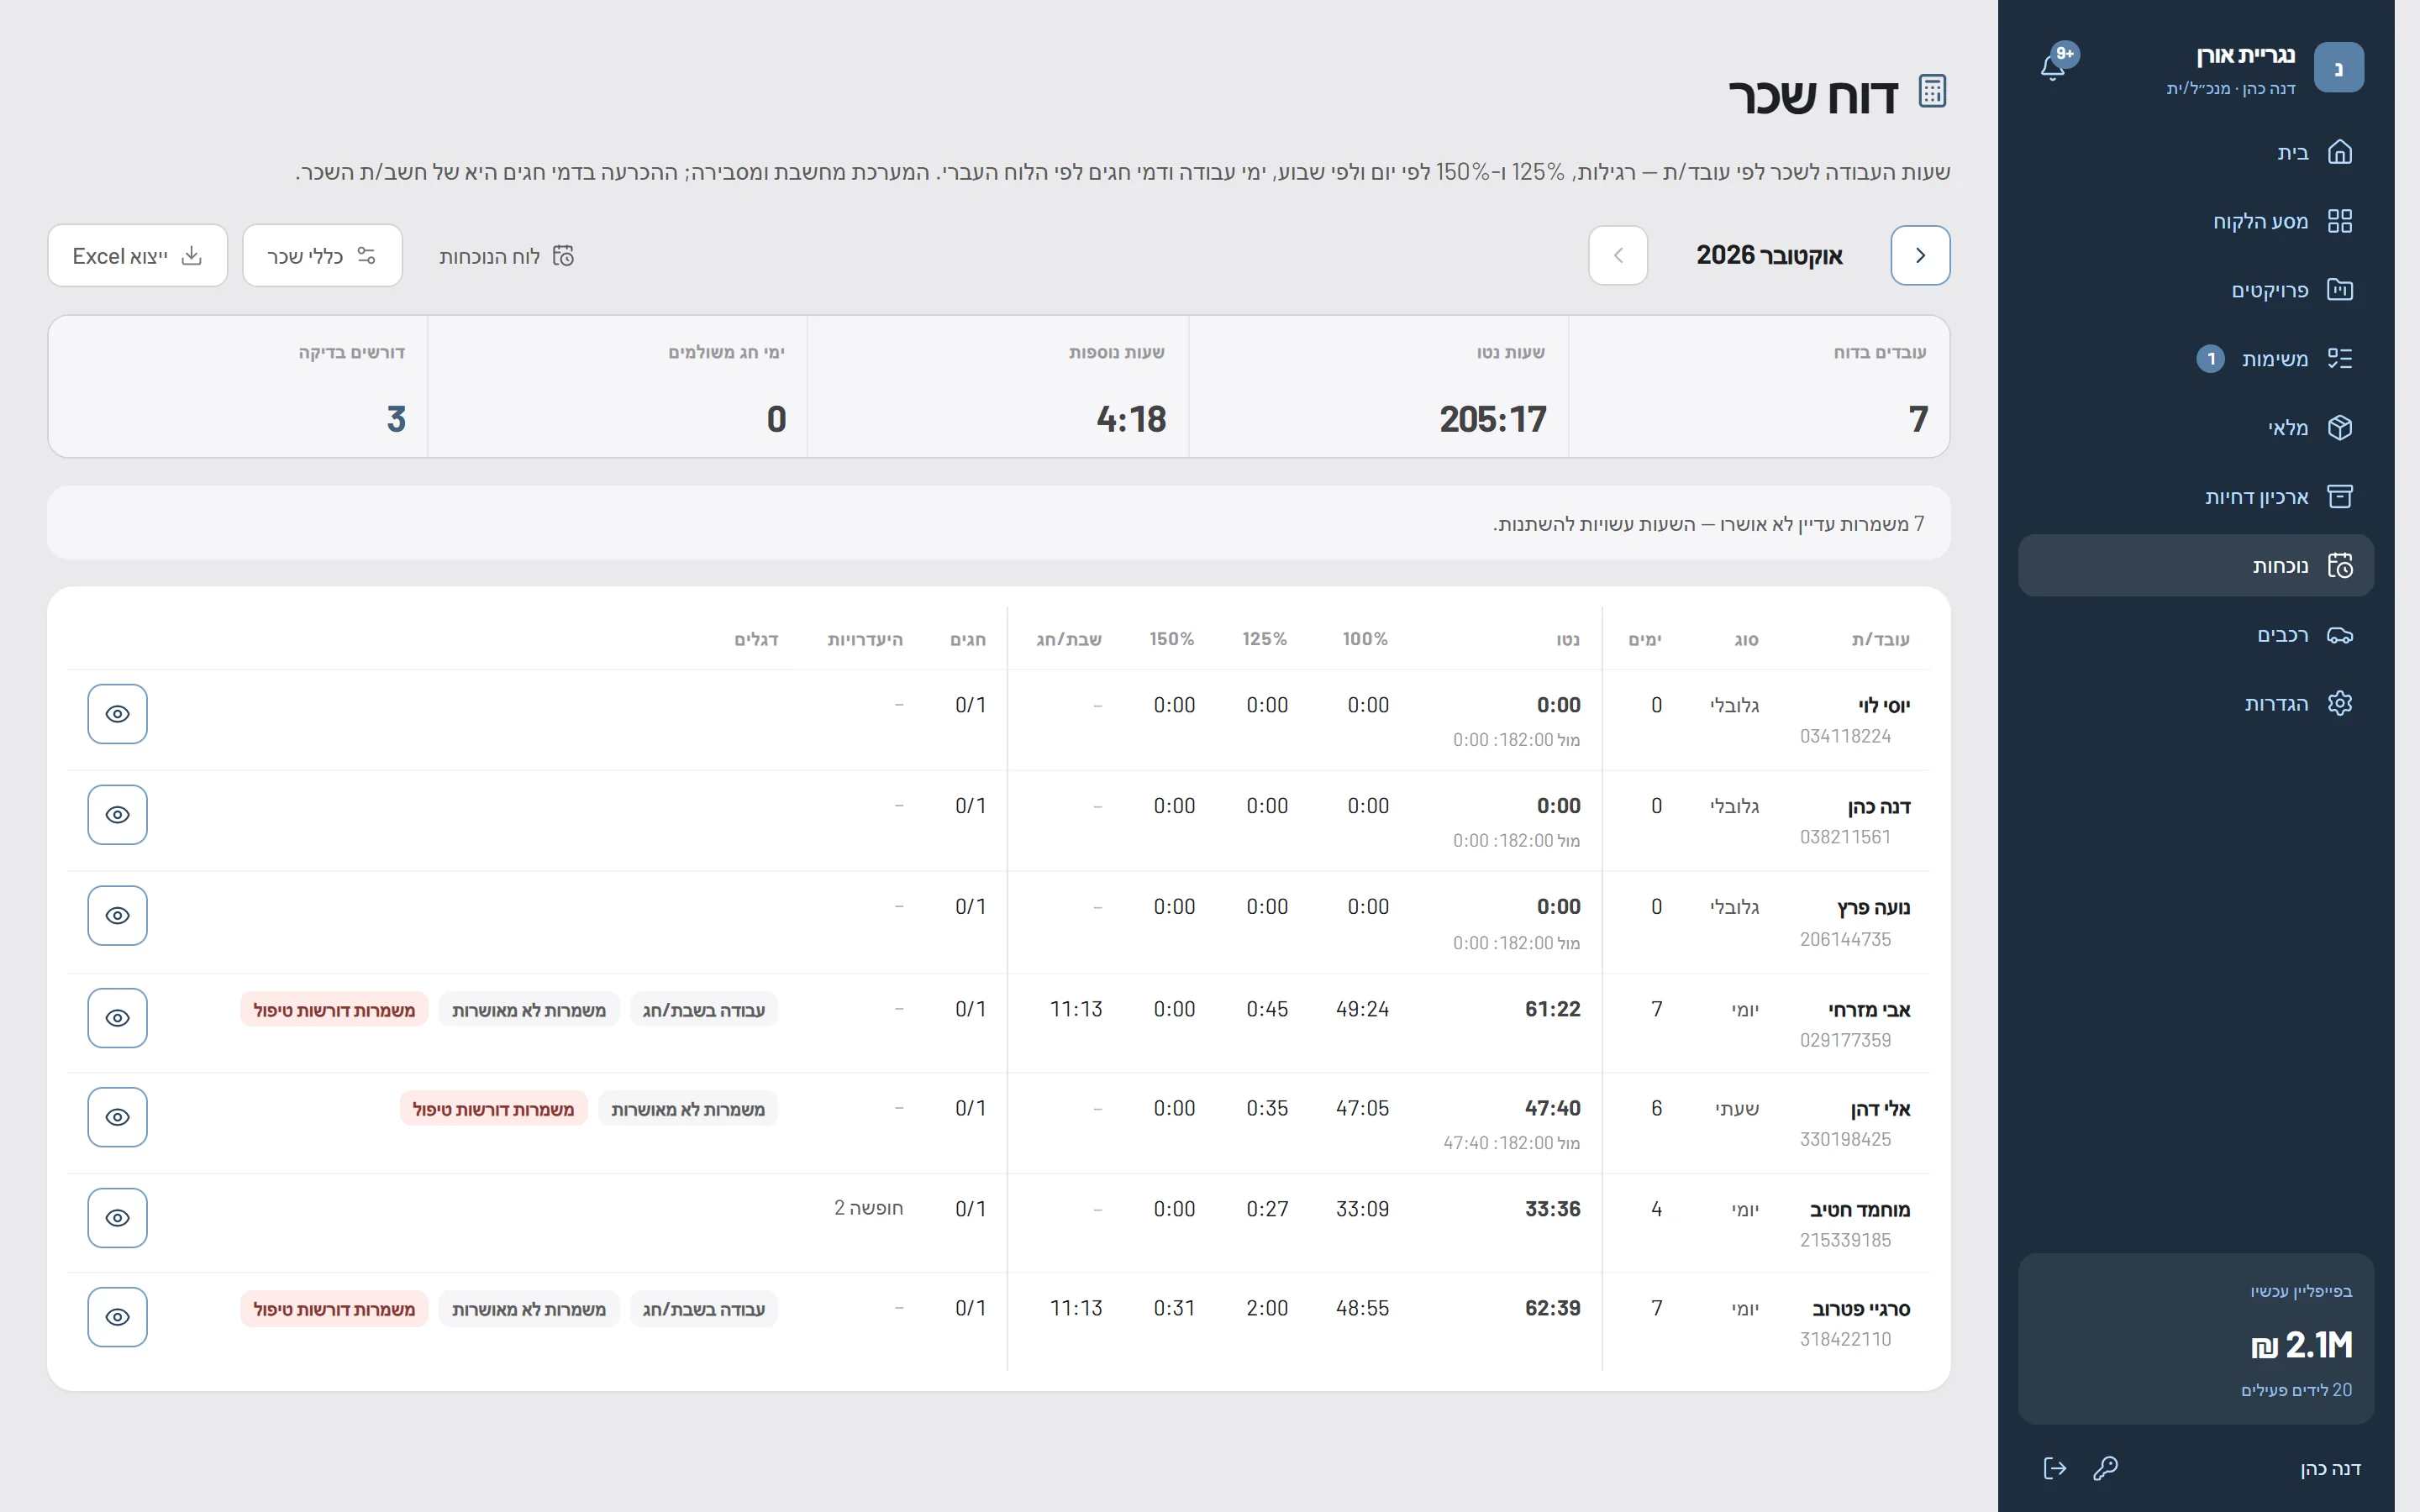Go to next month with left chevron
This screenshot has height=1512, width=2420.
1618,255
